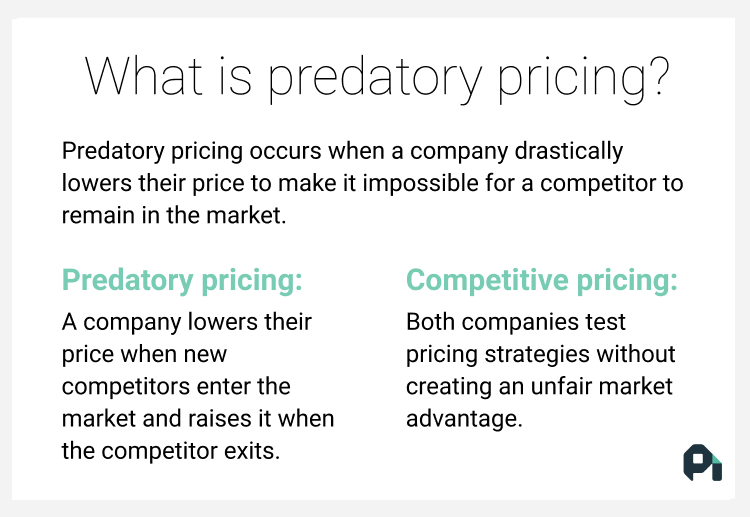Click the word 'competitor' in second definition line
Viewport: 750px width, 517px height.
click(x=598, y=184)
